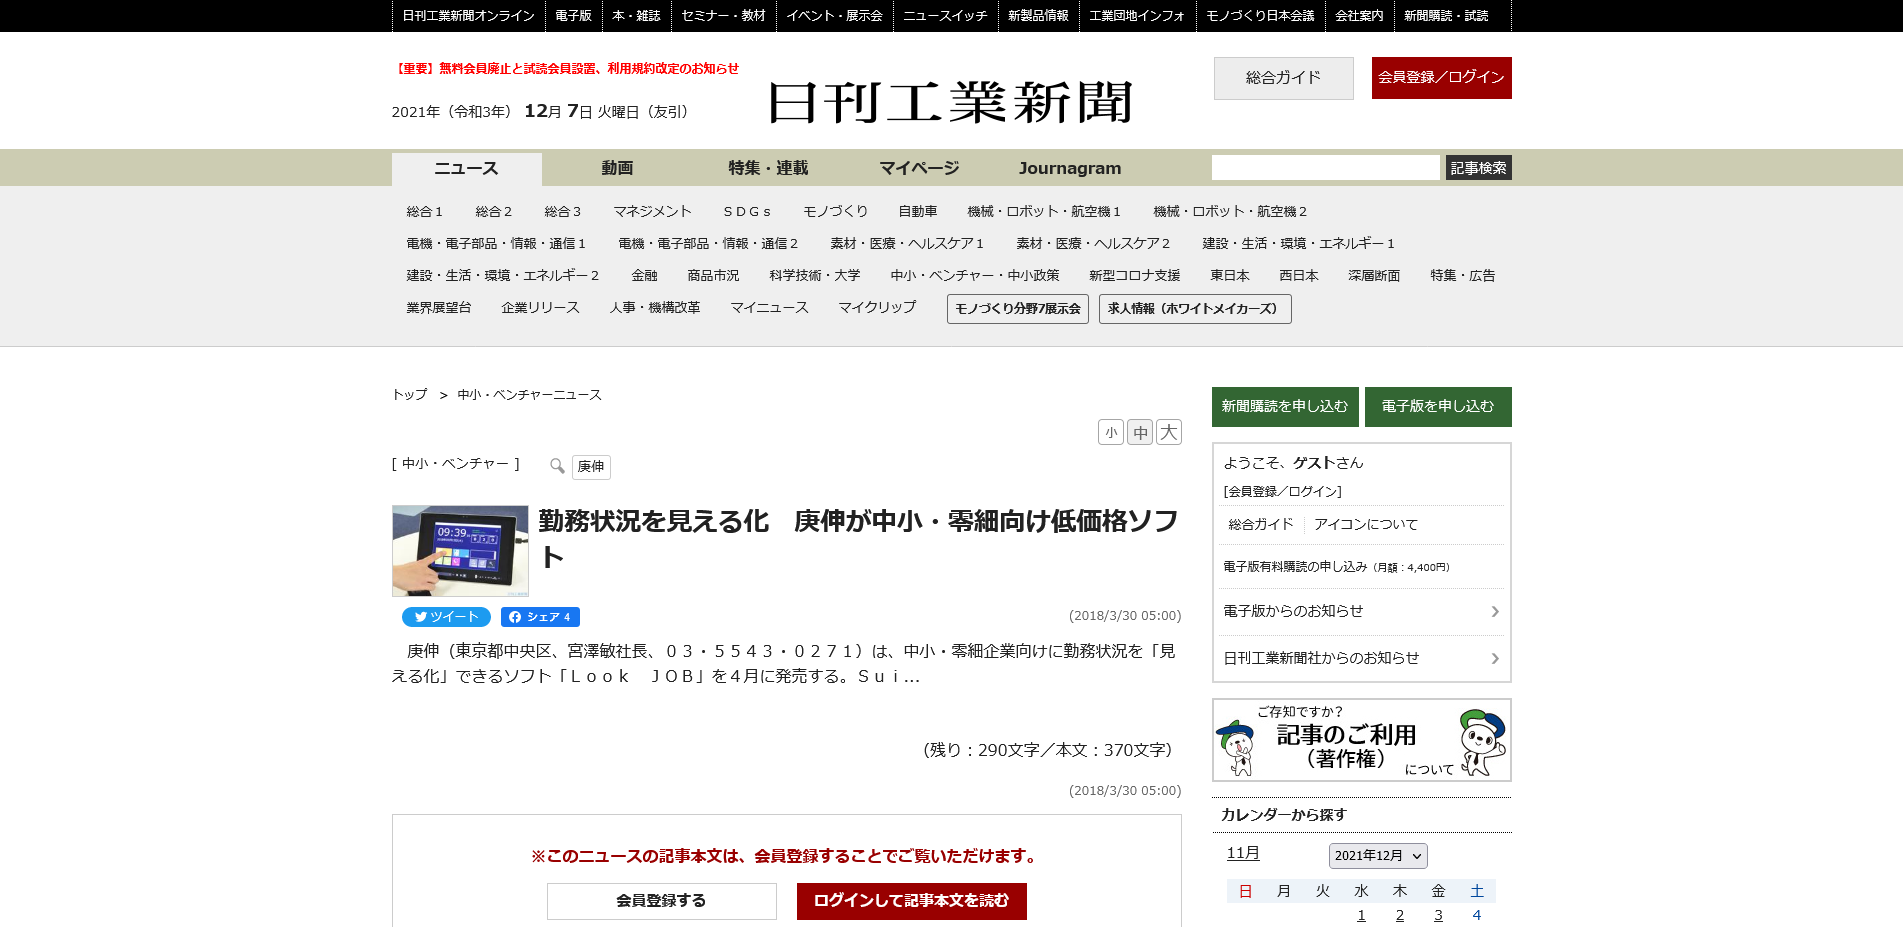This screenshot has width=1903, height=927.
Task: Select 総合１ news category
Action: (424, 212)
